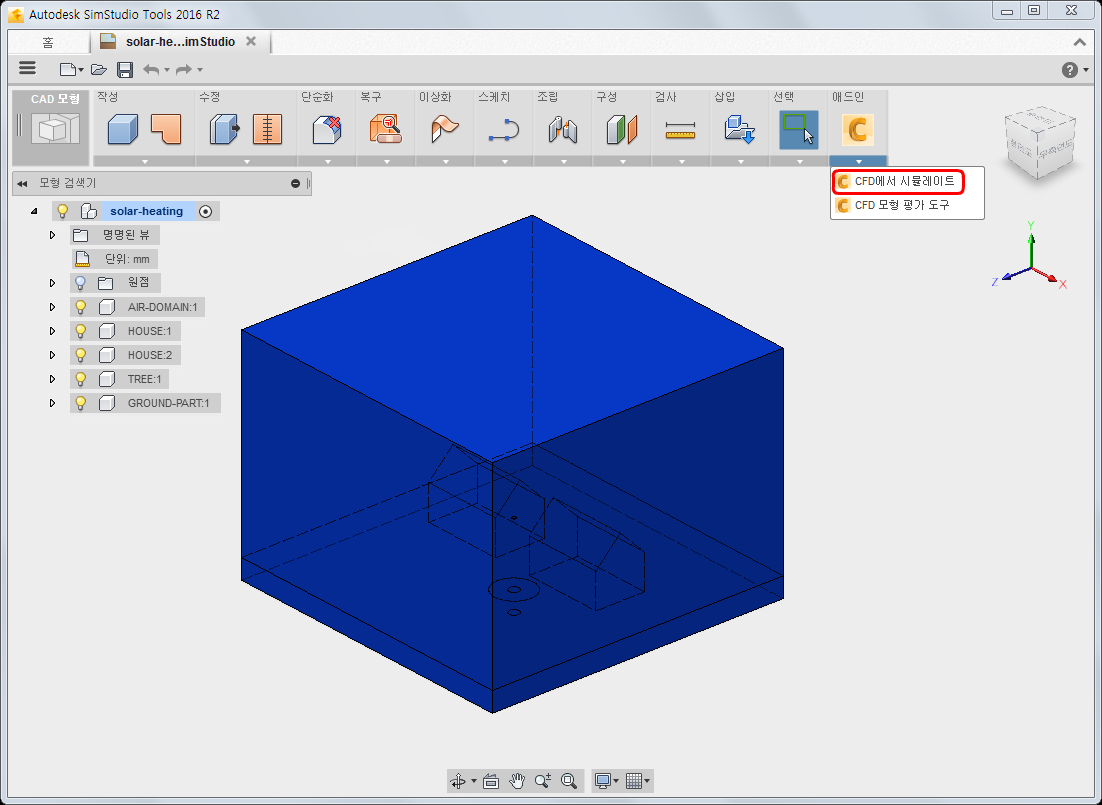Select the press-pull tool under 수정

224,130
